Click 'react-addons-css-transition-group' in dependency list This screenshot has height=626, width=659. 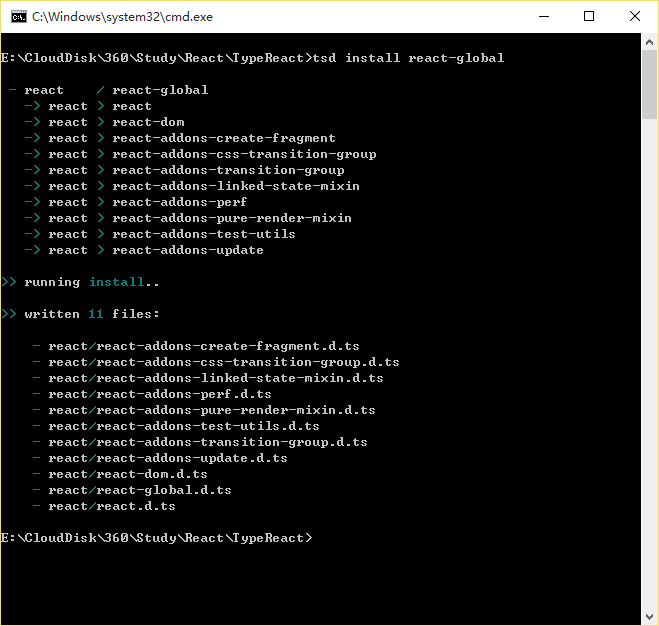pyautogui.click(x=244, y=154)
